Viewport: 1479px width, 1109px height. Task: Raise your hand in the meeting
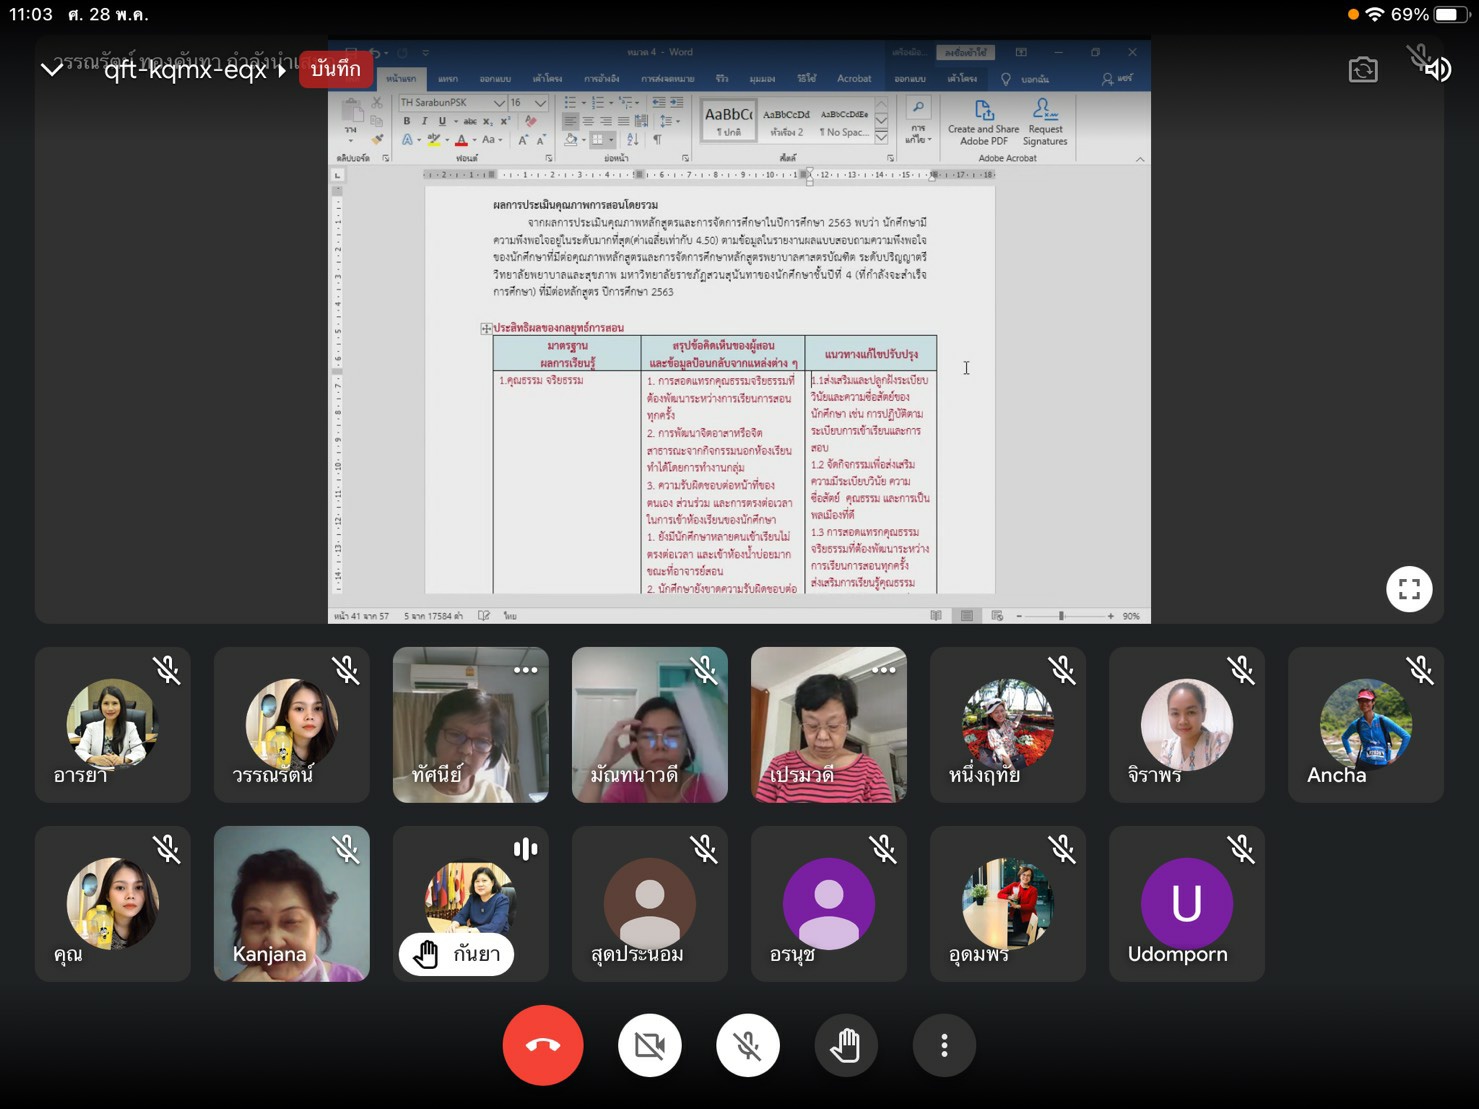[845, 1045]
